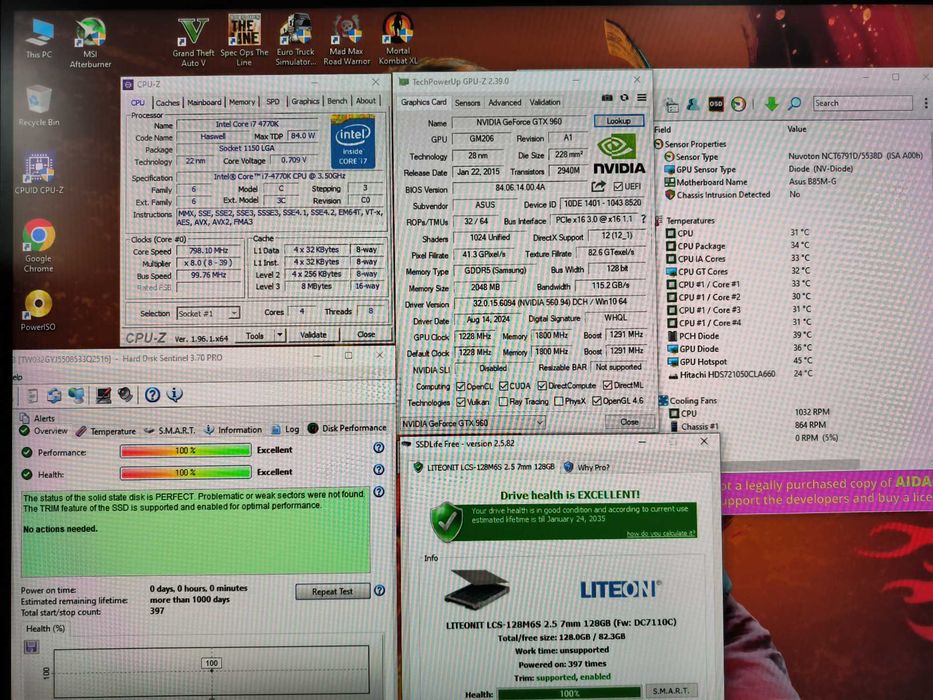
Task: Click the AIDA64 user toolbar icon
Action: click(693, 105)
